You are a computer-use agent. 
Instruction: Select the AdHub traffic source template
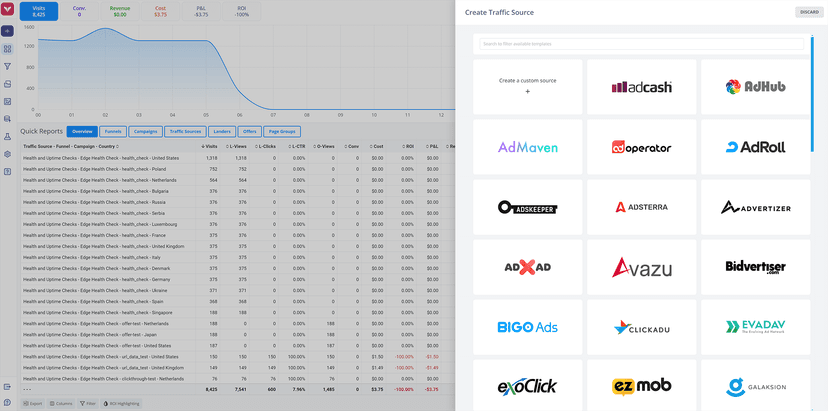tap(756, 87)
